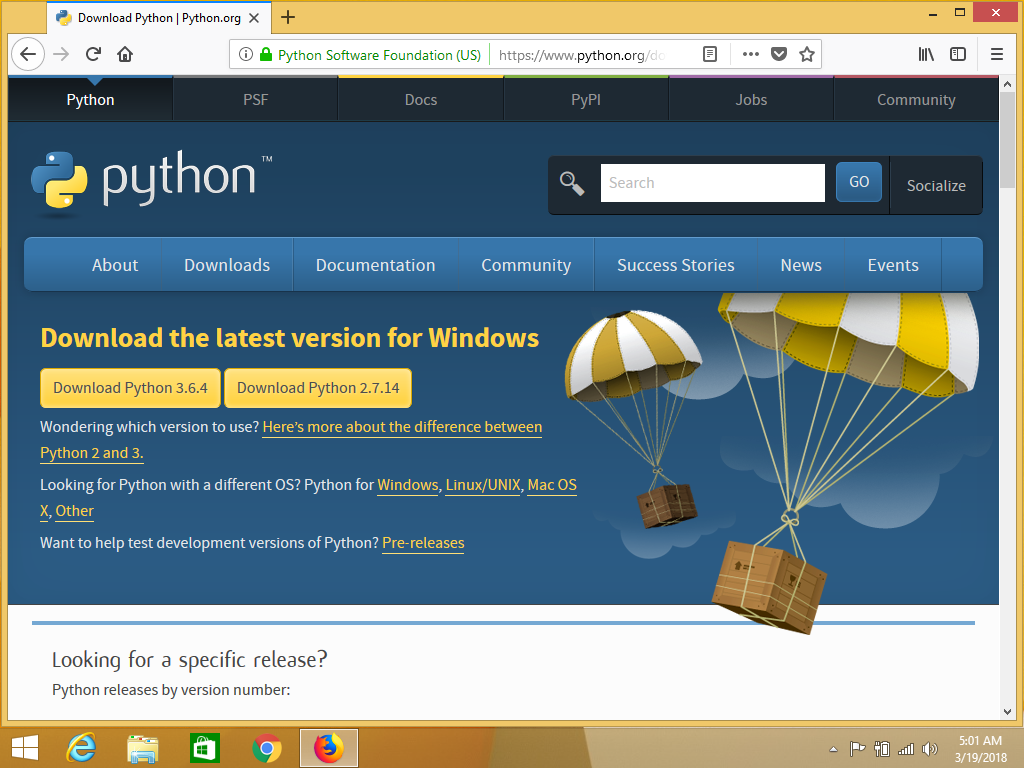Image resolution: width=1024 pixels, height=768 pixels.
Task: Open the Pre-releases link
Action: 423,543
